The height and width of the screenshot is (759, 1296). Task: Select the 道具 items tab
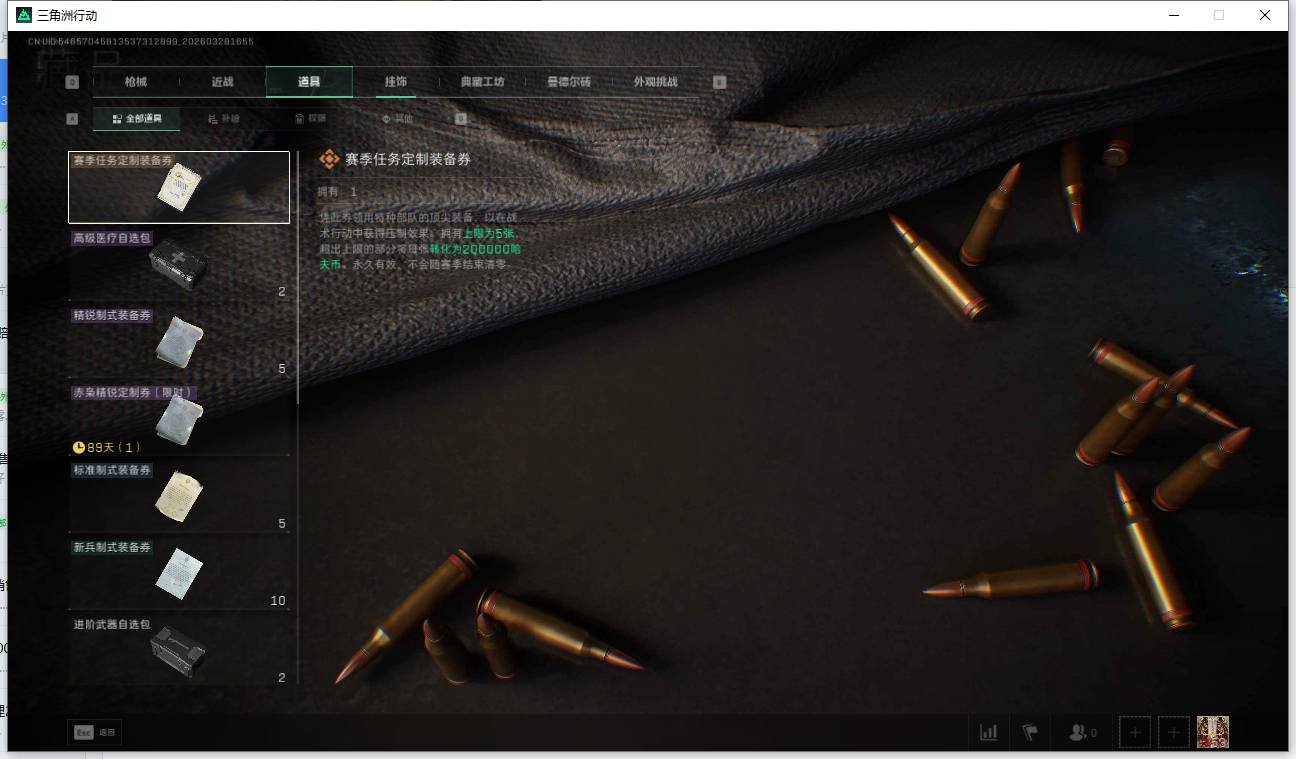pyautogui.click(x=309, y=82)
